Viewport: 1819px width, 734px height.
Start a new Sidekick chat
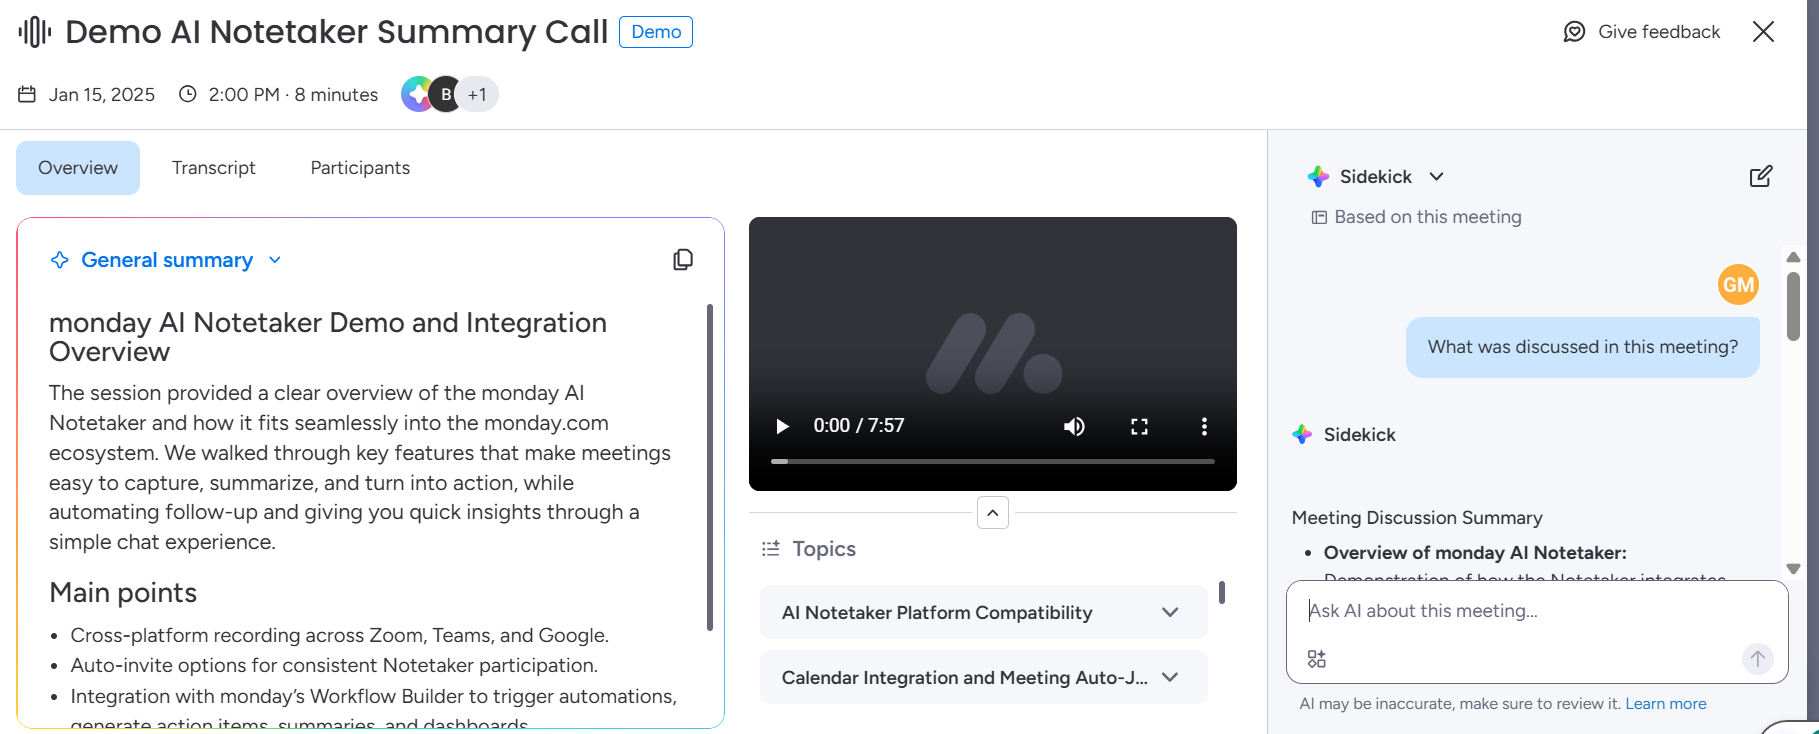(x=1761, y=176)
